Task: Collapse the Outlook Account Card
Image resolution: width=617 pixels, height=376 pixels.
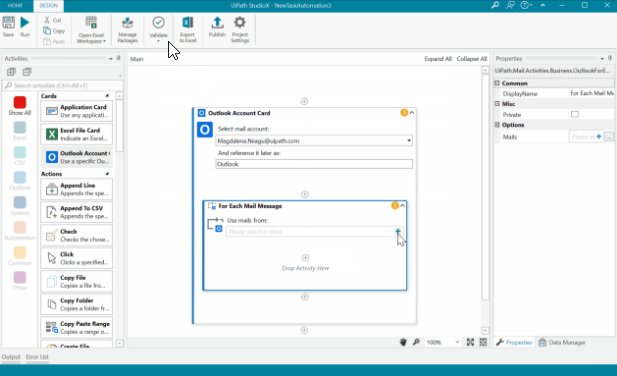Action: [x=412, y=113]
